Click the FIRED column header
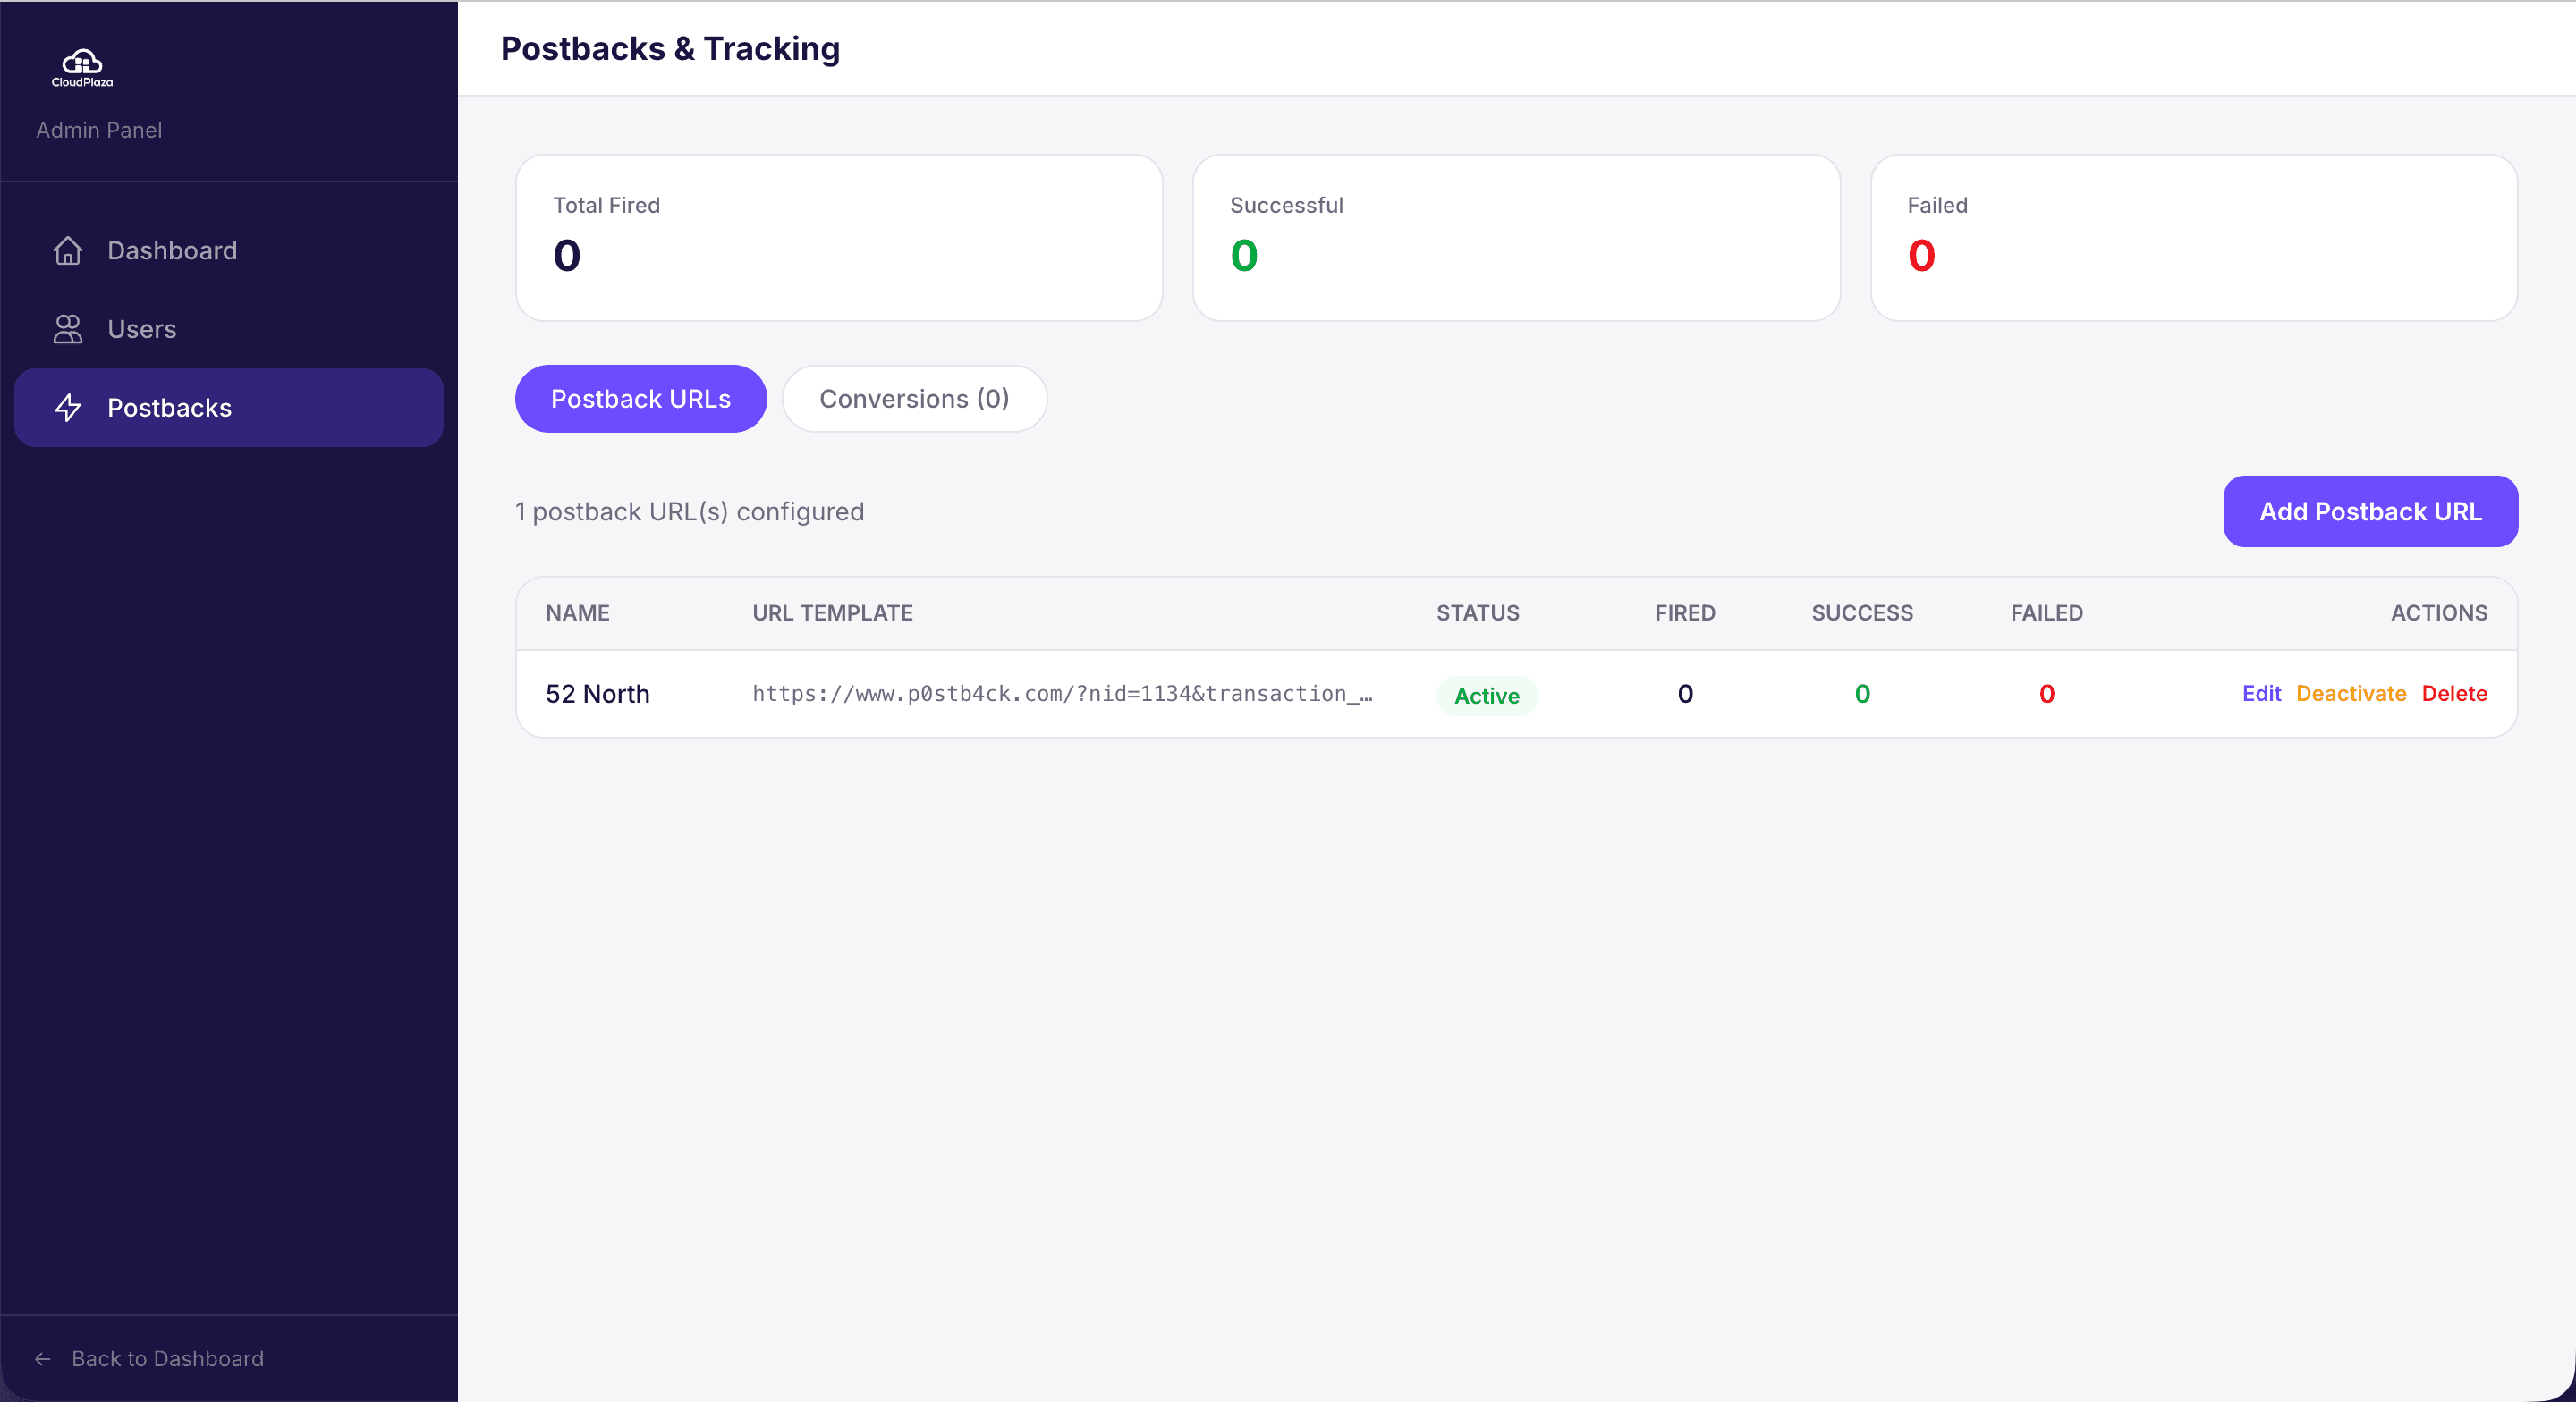Screen dimensions: 2576x1402 (1684, 613)
